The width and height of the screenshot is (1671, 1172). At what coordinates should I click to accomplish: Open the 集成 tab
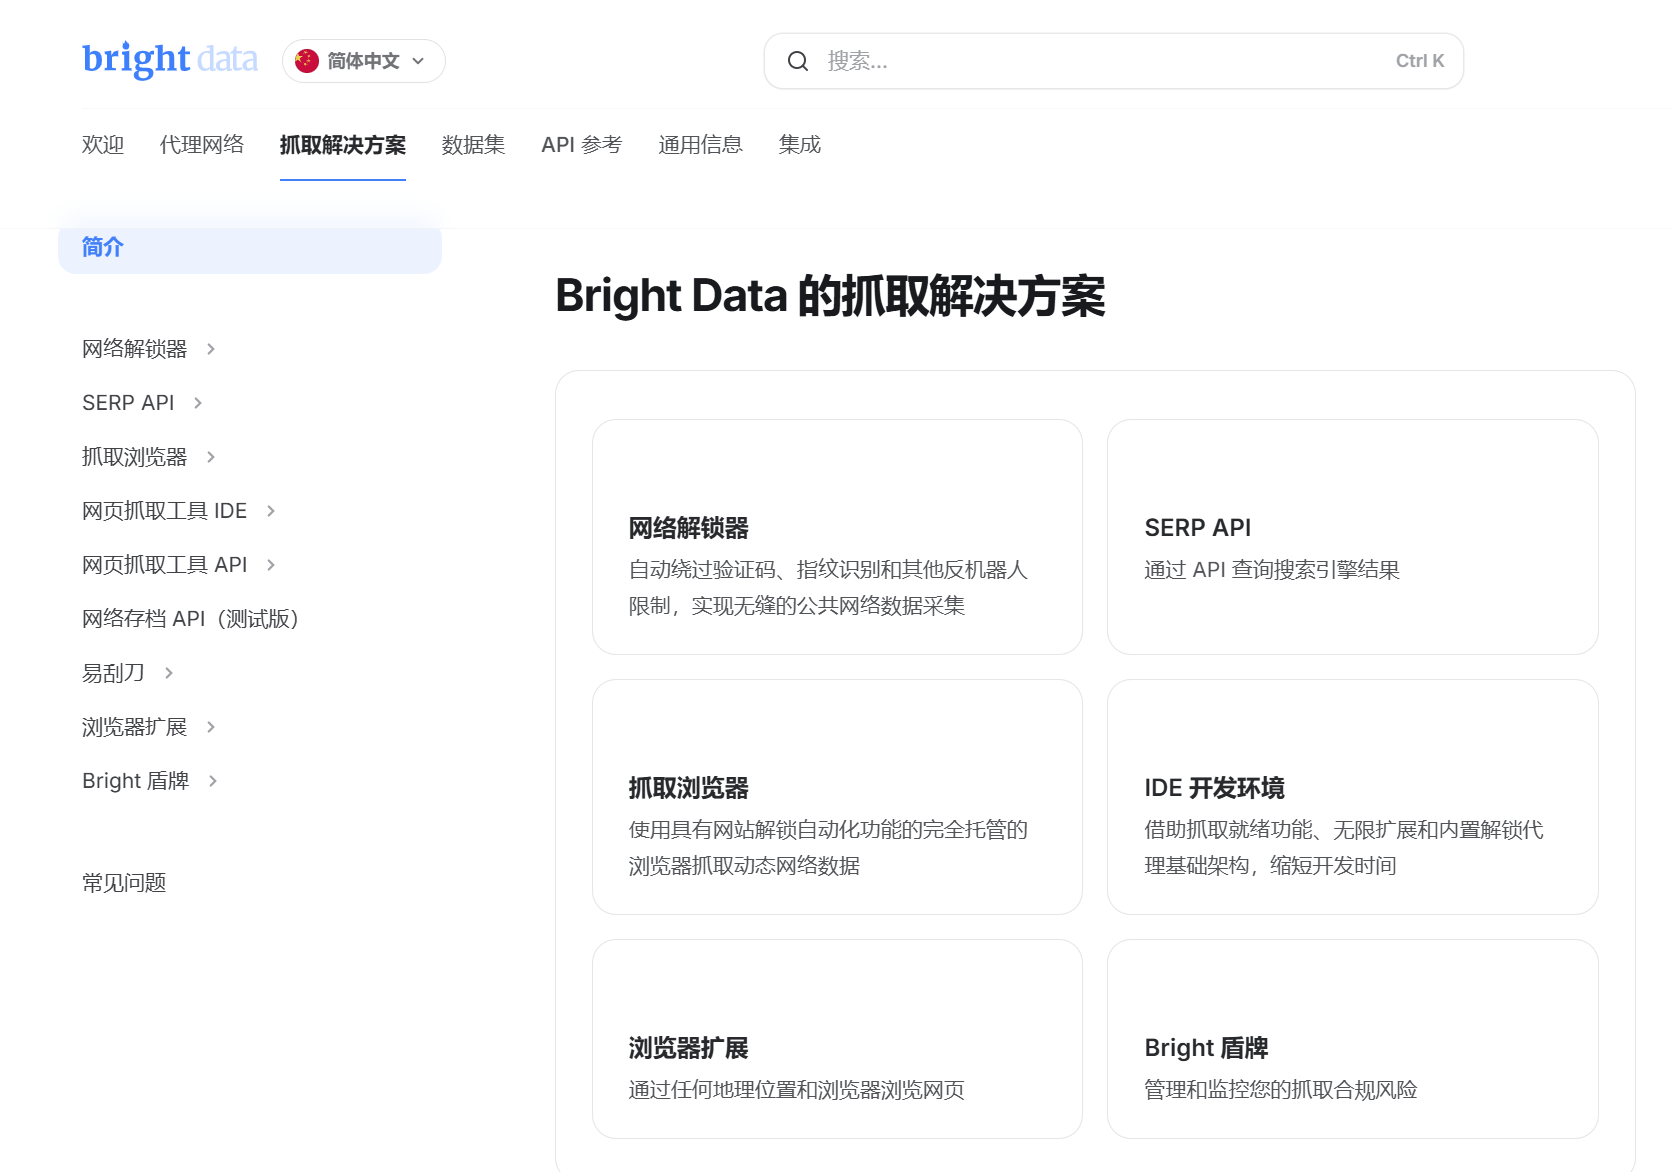[x=800, y=145]
